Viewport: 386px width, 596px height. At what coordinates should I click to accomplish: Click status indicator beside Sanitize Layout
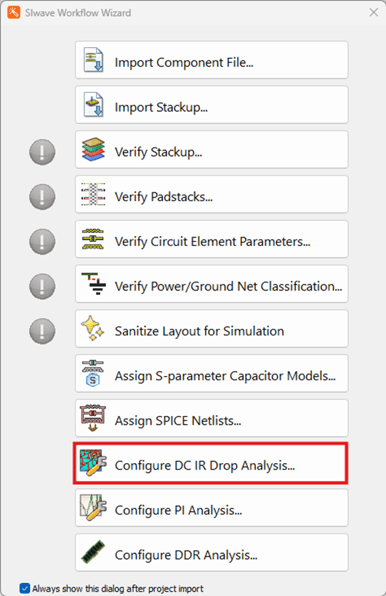click(42, 331)
